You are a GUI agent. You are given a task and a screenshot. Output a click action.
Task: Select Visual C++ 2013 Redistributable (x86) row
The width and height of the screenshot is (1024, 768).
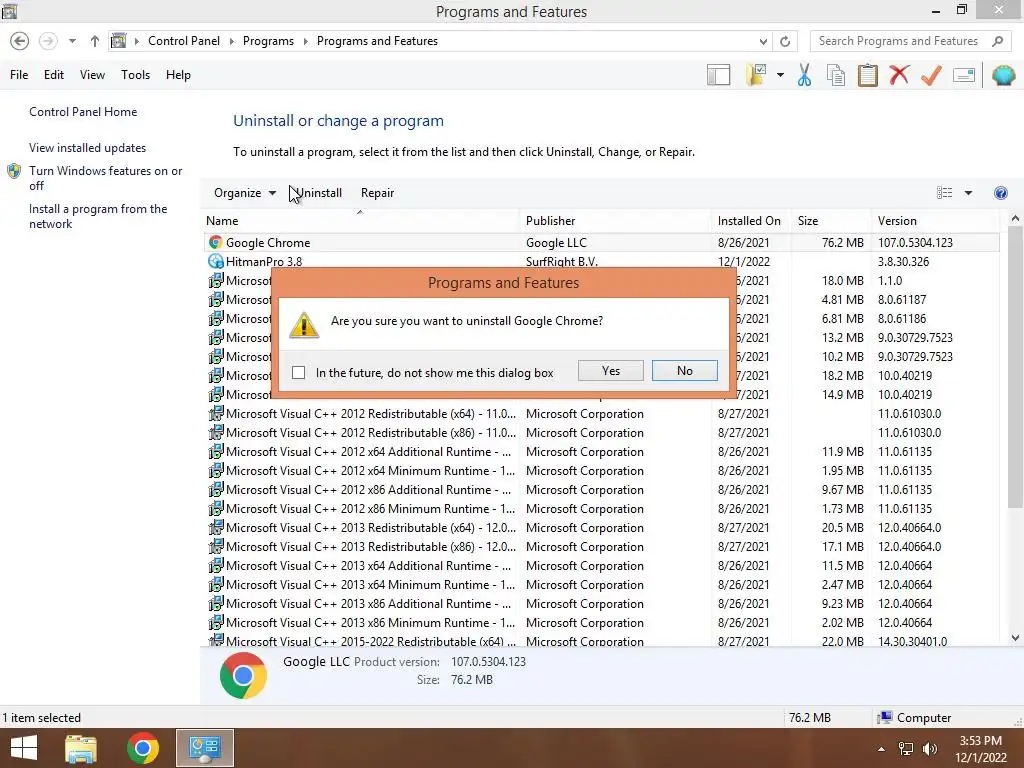pyautogui.click(x=601, y=546)
